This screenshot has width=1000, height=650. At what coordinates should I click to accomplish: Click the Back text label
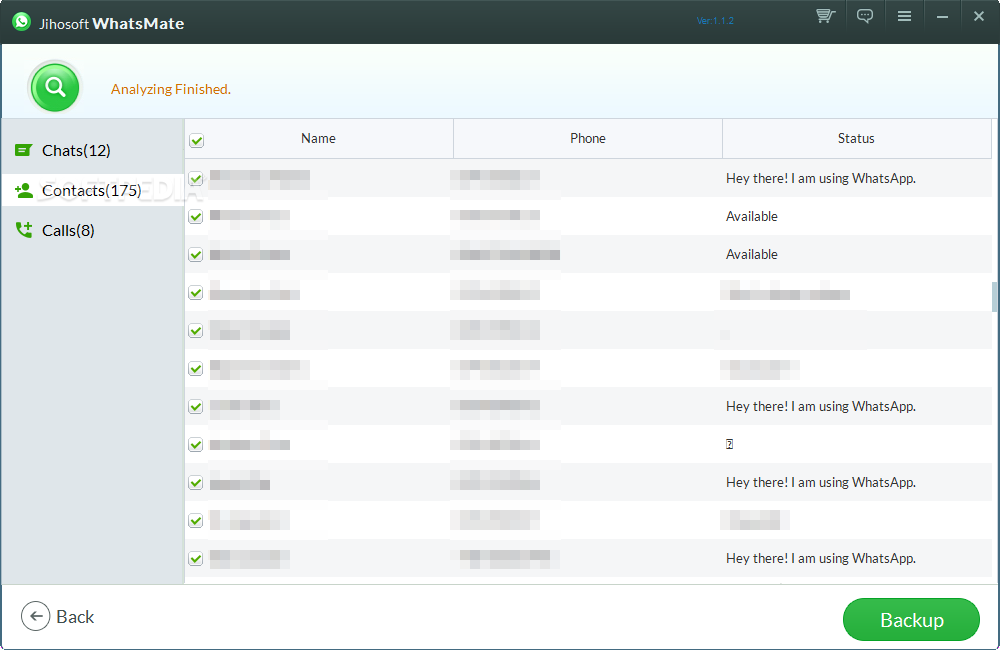(x=75, y=617)
